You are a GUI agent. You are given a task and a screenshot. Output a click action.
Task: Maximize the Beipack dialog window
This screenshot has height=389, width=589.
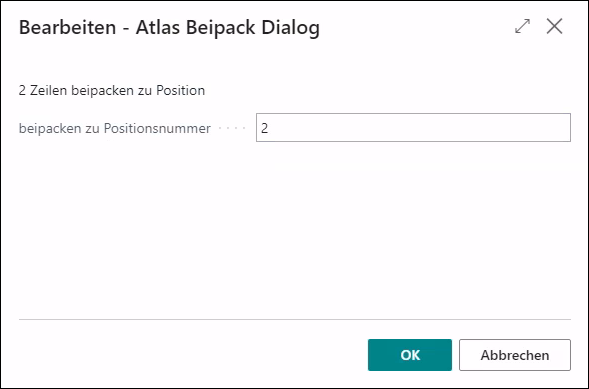pos(523,26)
